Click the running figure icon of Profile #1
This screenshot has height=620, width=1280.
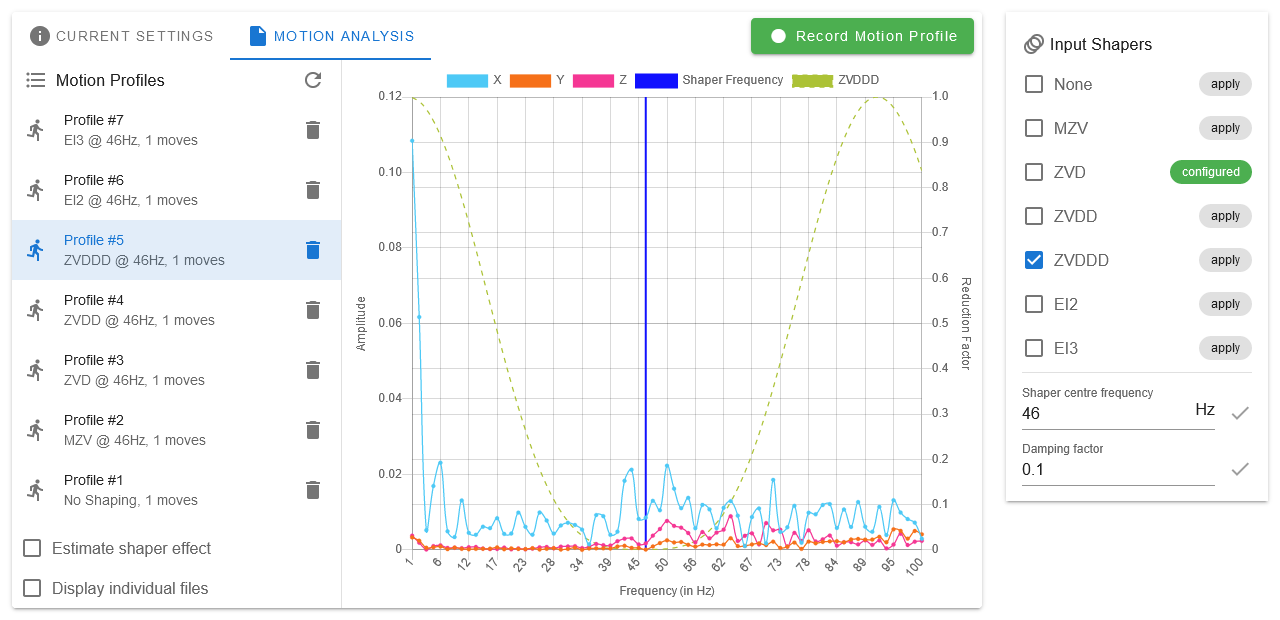[x=36, y=490]
